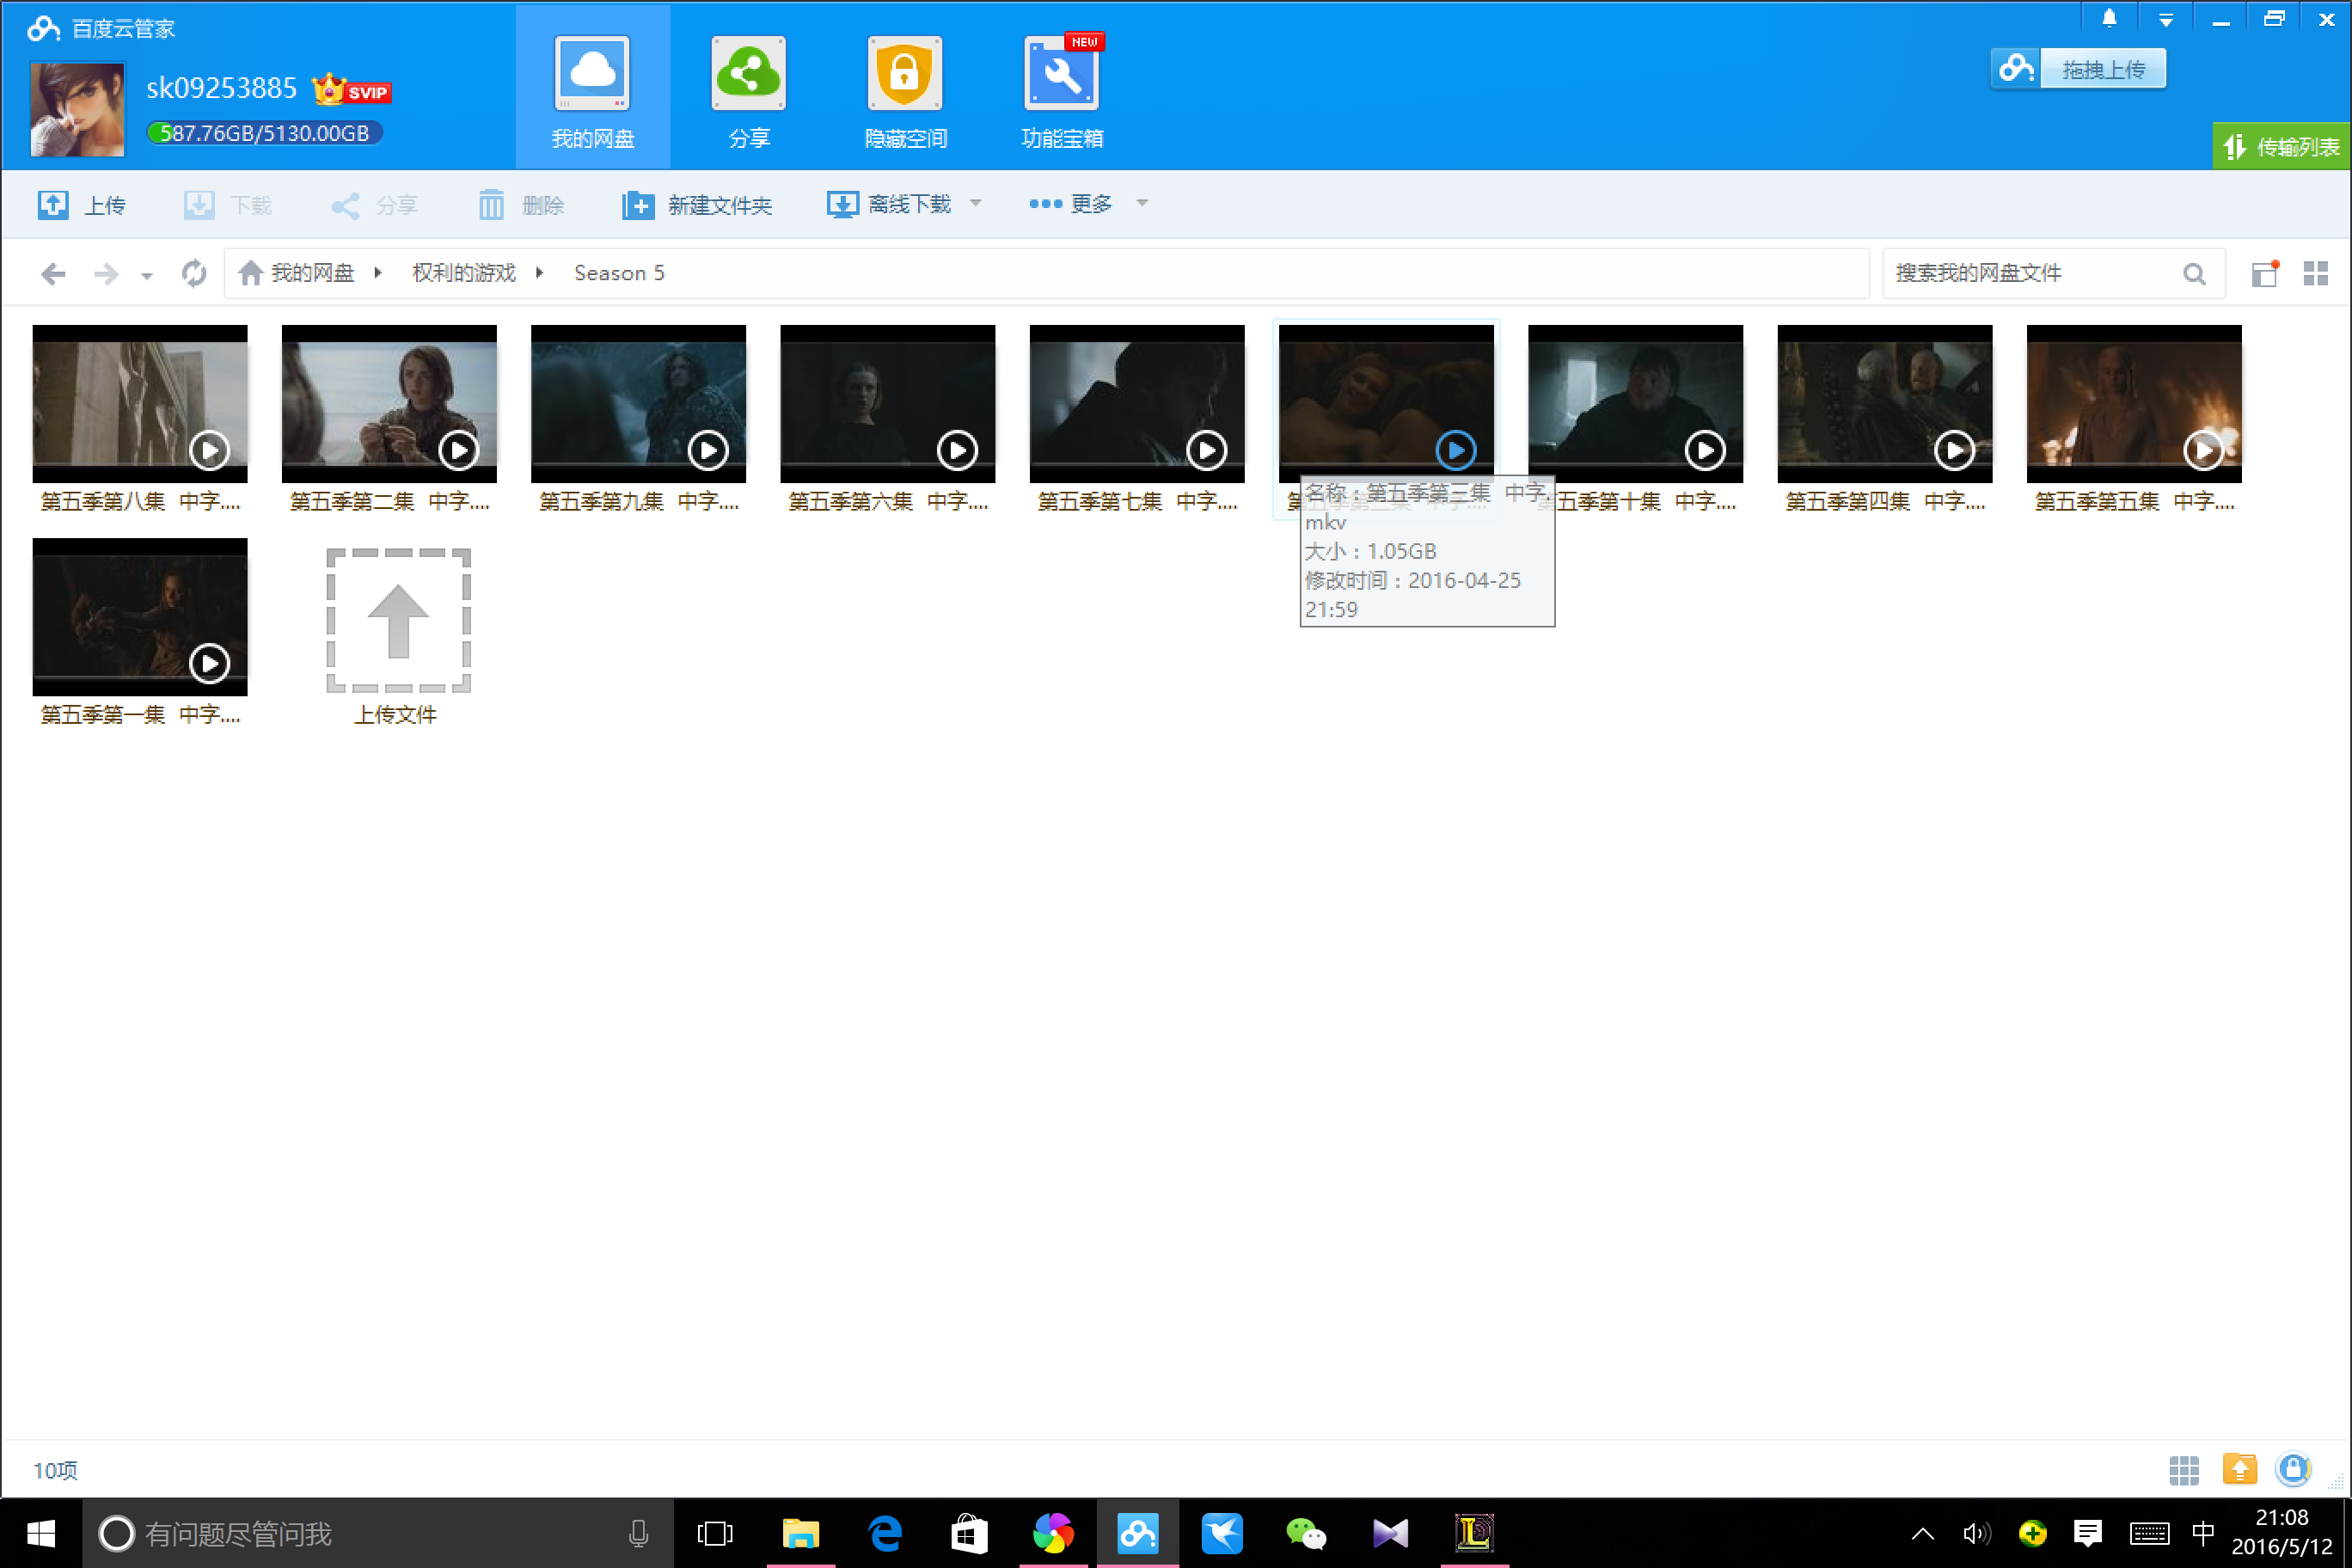Open the 传输列表 transfer list
The image size is (2352, 1568).
(2281, 147)
